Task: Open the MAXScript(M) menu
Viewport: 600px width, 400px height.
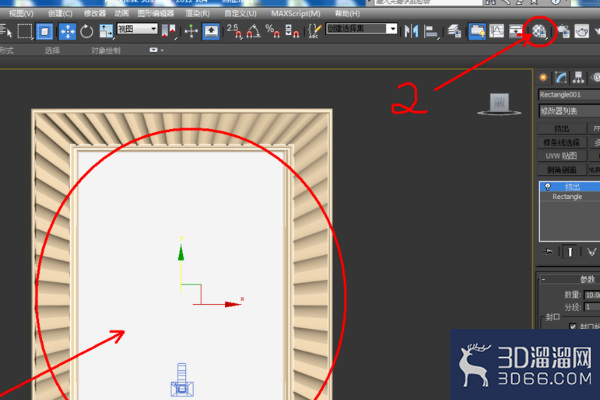Action: coord(296,14)
